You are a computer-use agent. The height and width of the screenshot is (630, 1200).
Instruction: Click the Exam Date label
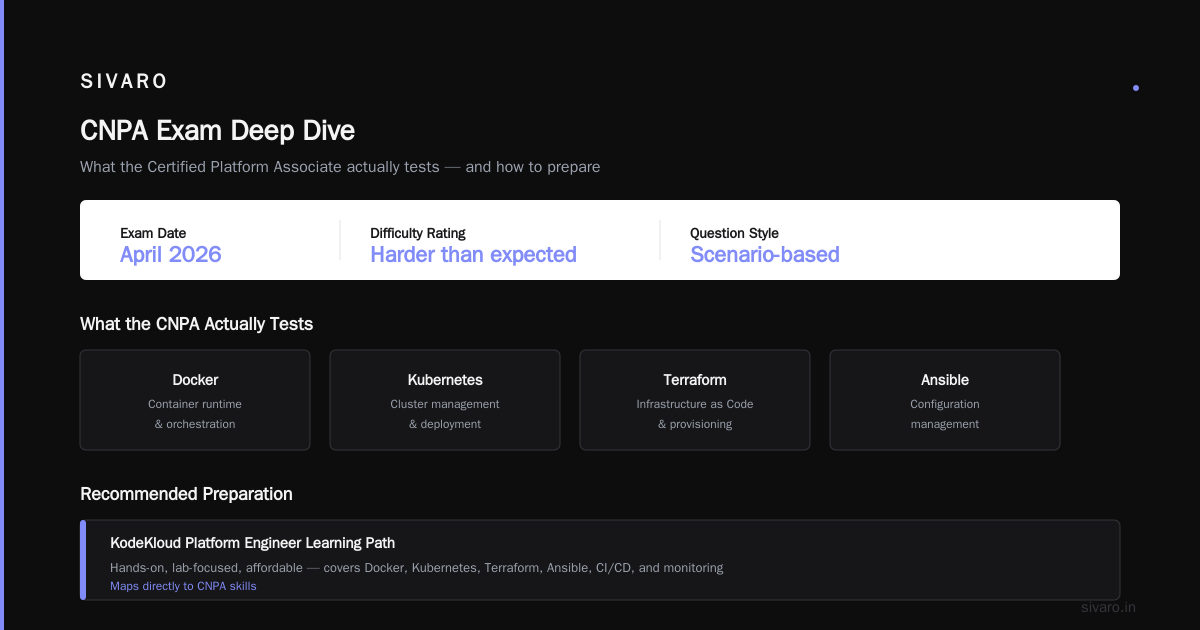coord(153,233)
